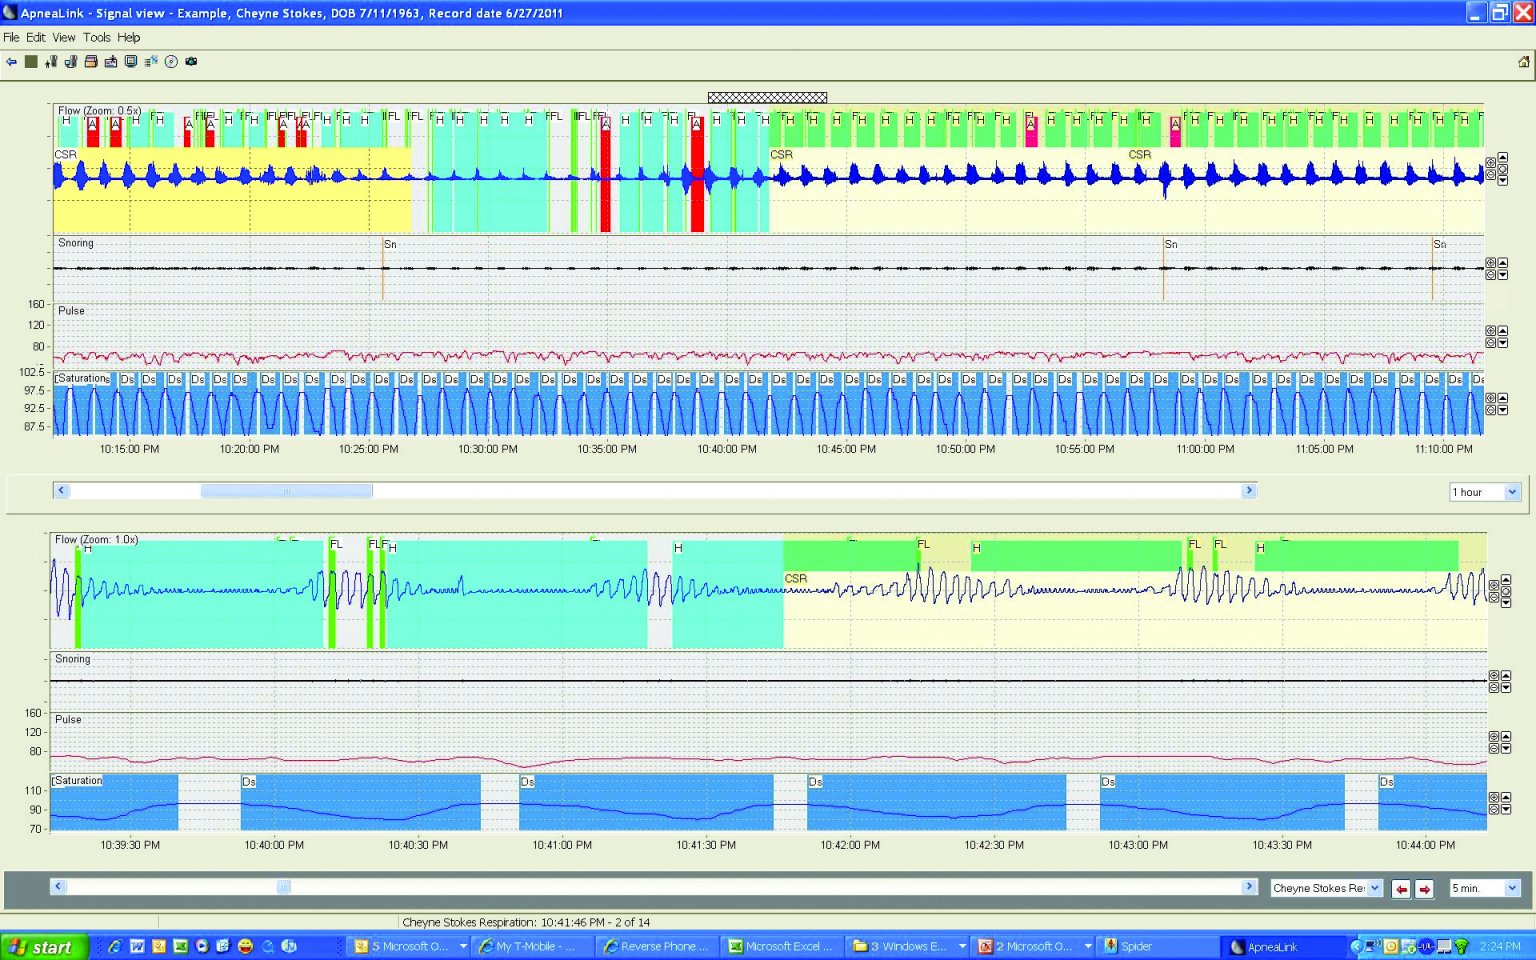1536x960 pixels.
Task: Reset 1-hour Flow signal position with circle button
Action: (x=1503, y=169)
